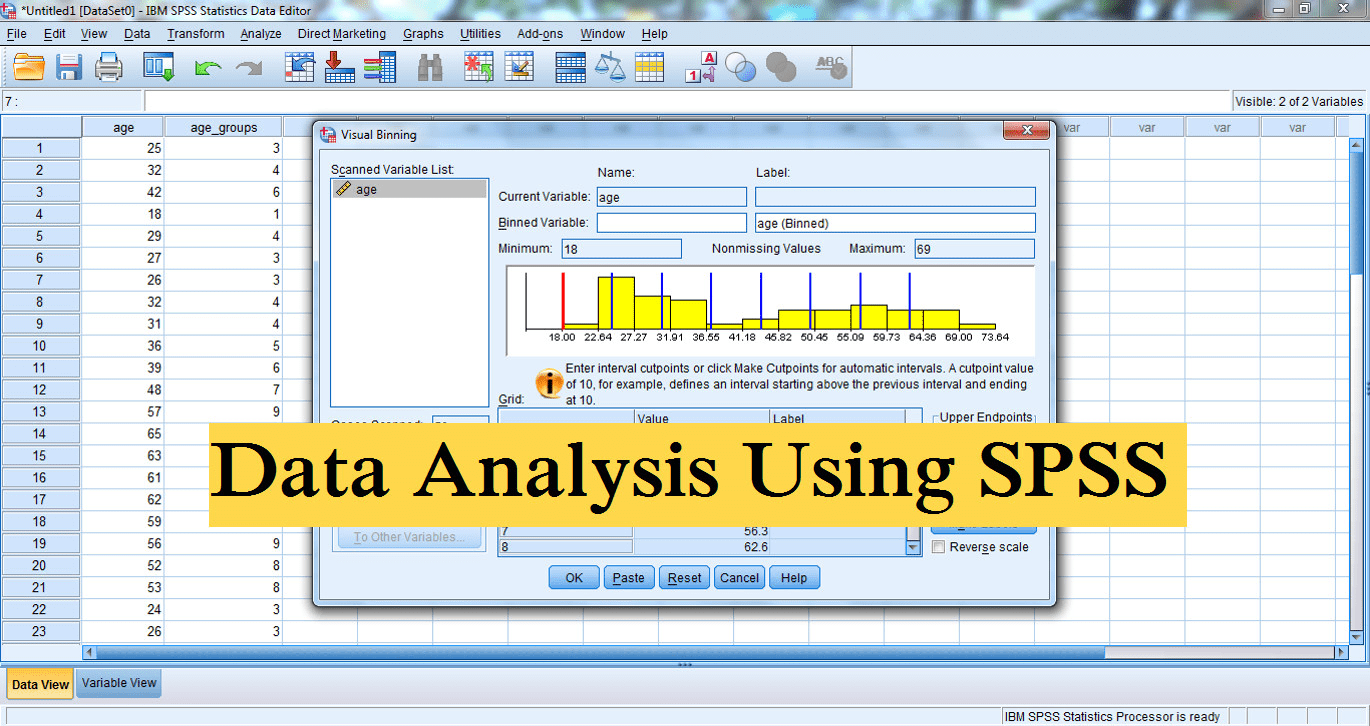Click the Insert Cases toolbar icon

pyautogui.click(x=480, y=67)
